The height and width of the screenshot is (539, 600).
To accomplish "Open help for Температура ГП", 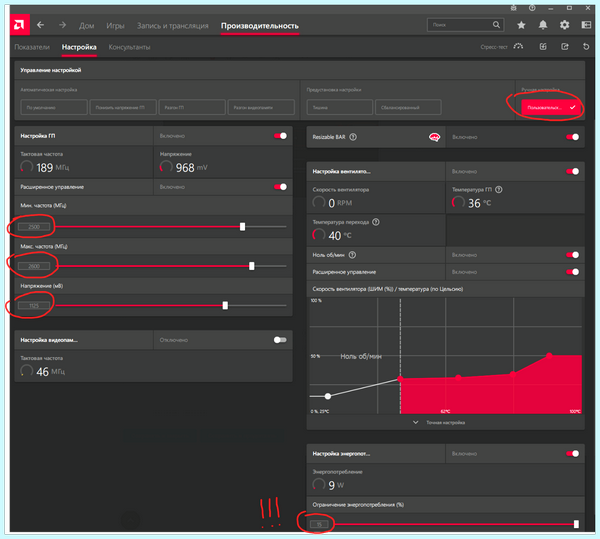I will click(499, 189).
